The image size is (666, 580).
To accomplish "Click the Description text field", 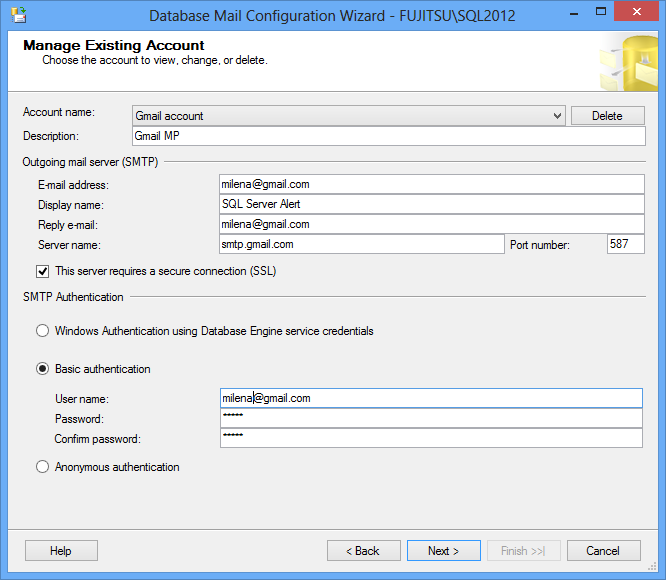I will (388, 136).
